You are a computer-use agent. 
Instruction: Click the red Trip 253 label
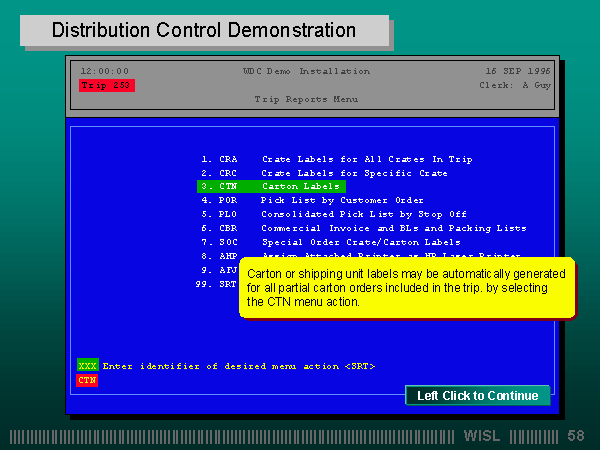click(107, 85)
